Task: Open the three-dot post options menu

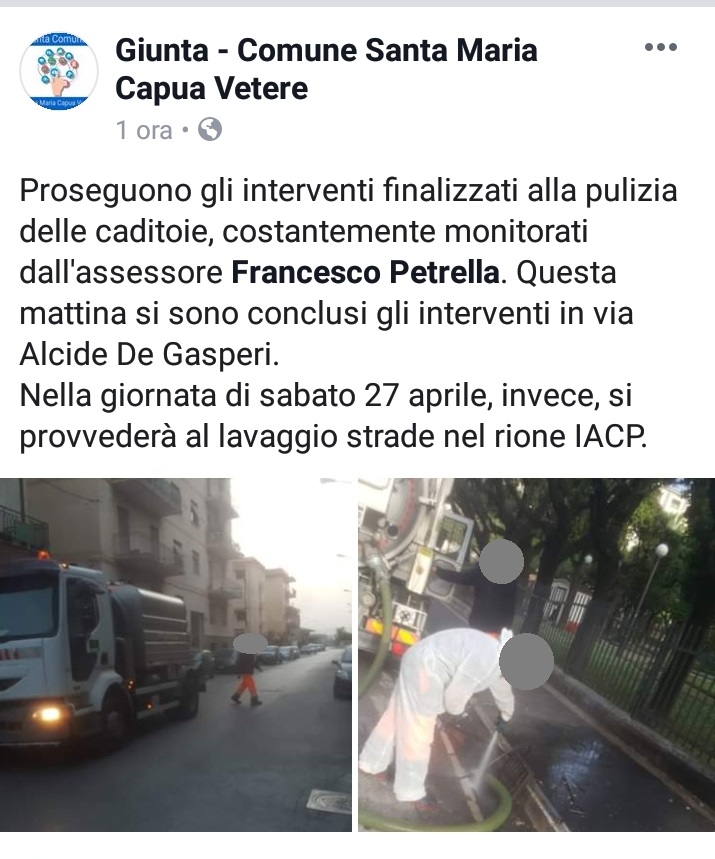Action: (x=661, y=47)
